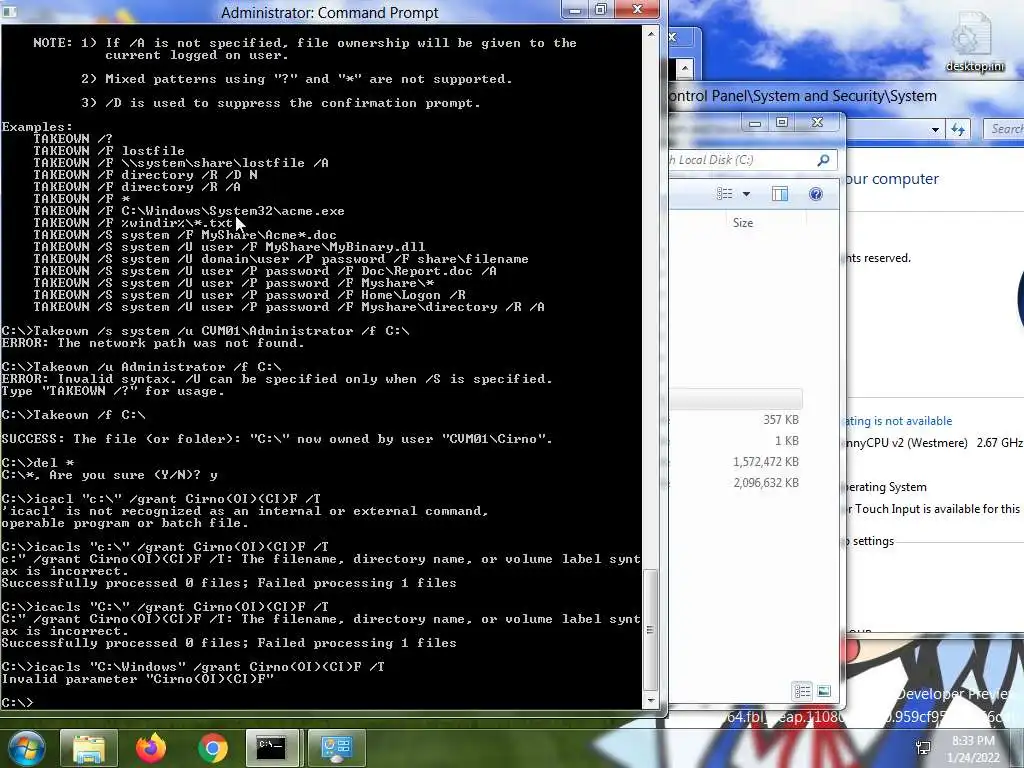
Task: Click the Show desktop strip beside clock
Action: 1019,748
